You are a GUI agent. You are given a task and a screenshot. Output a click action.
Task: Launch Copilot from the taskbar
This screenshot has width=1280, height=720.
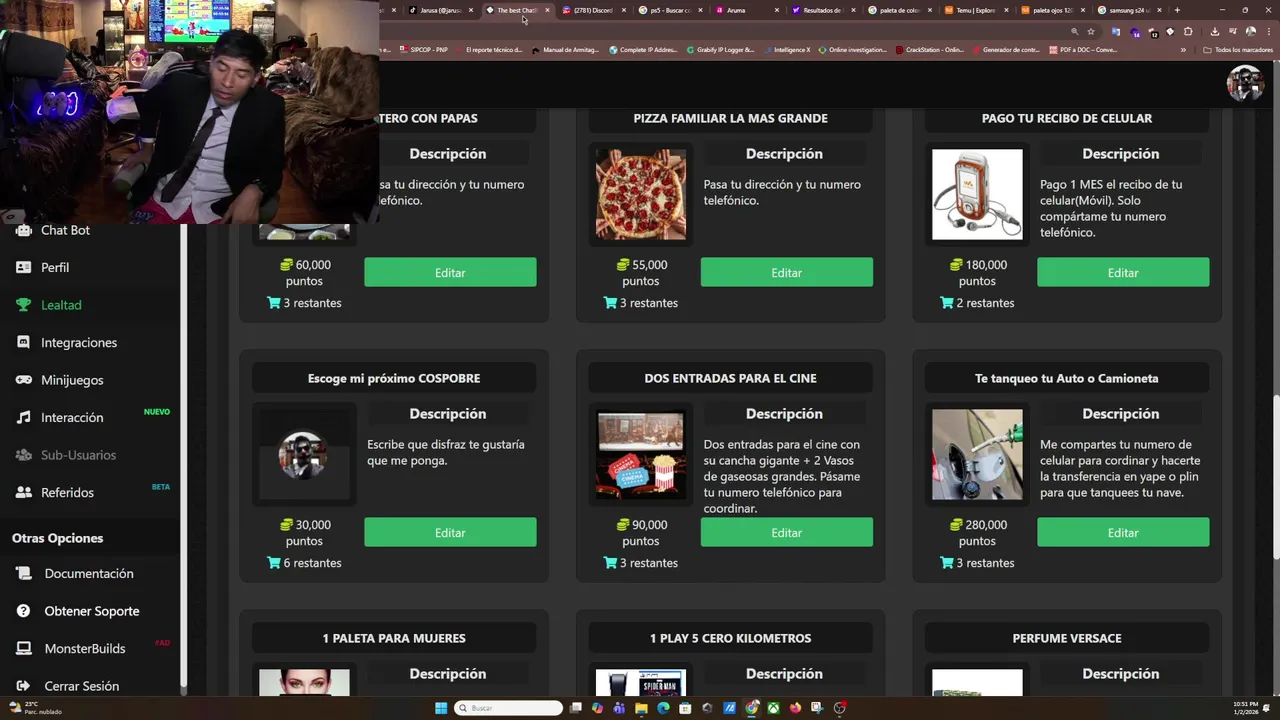597,708
